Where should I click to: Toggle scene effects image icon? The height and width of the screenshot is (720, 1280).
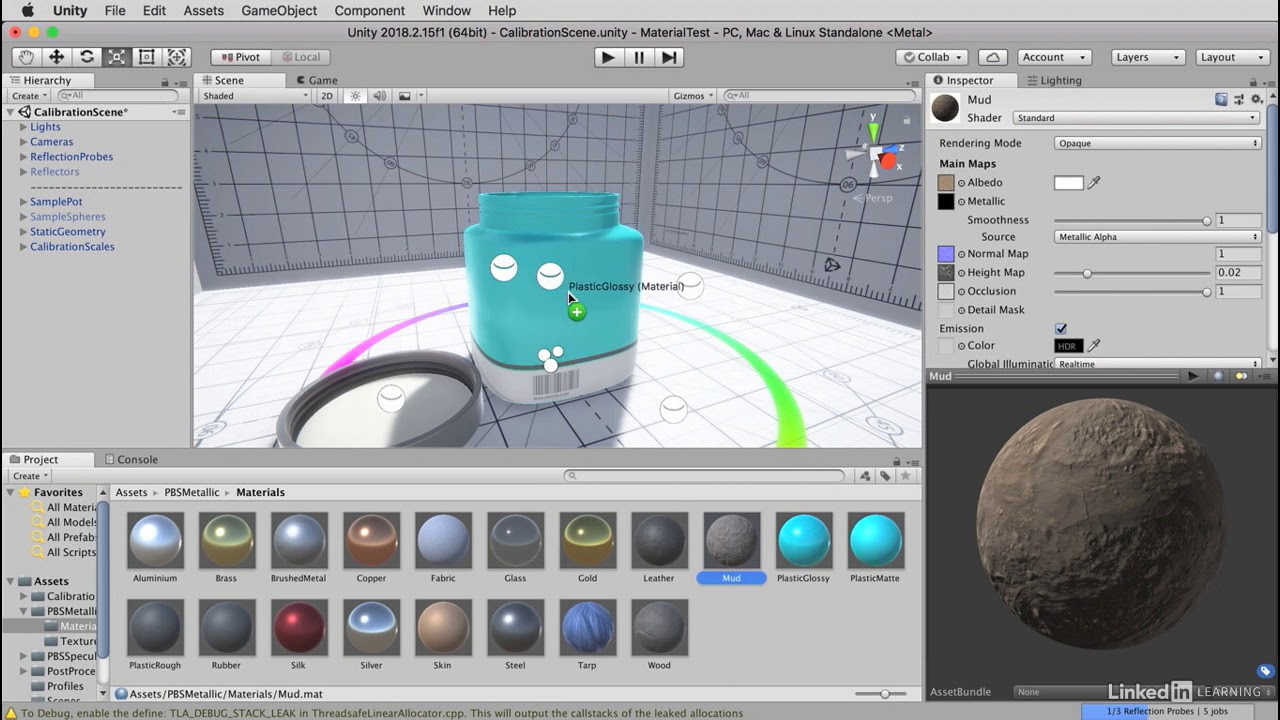coord(405,96)
